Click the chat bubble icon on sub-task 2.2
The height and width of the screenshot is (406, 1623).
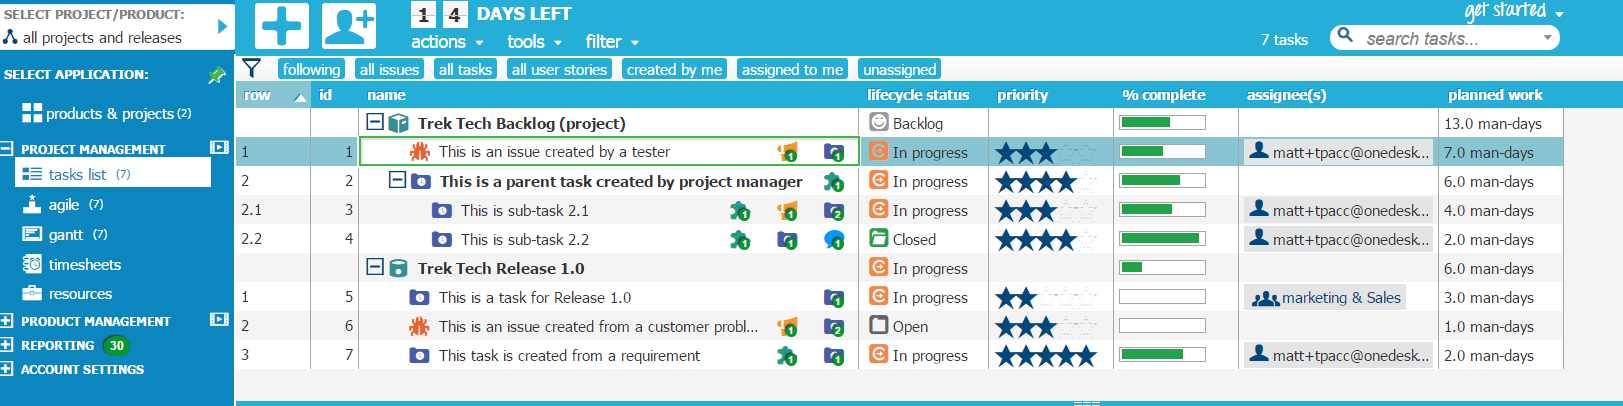click(834, 240)
